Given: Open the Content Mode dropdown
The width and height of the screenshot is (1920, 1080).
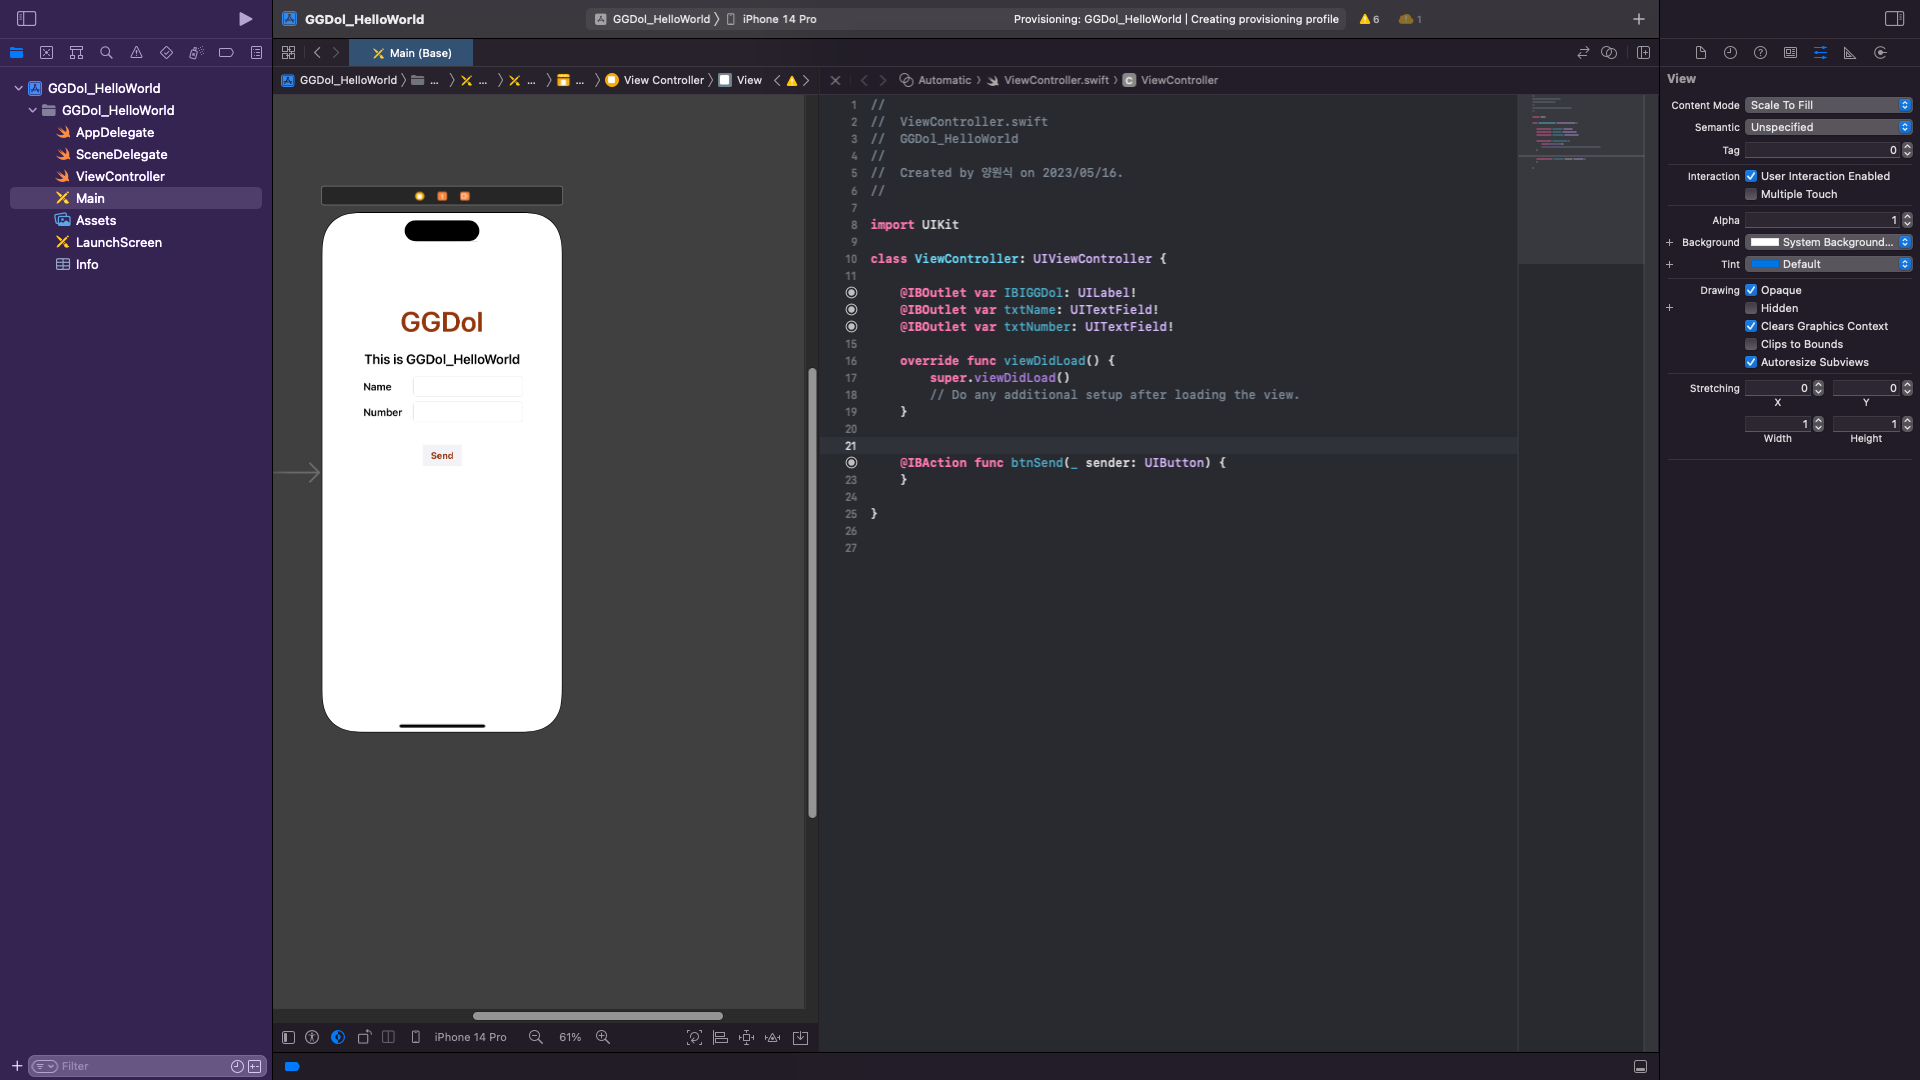Looking at the screenshot, I should pos(1828,105).
